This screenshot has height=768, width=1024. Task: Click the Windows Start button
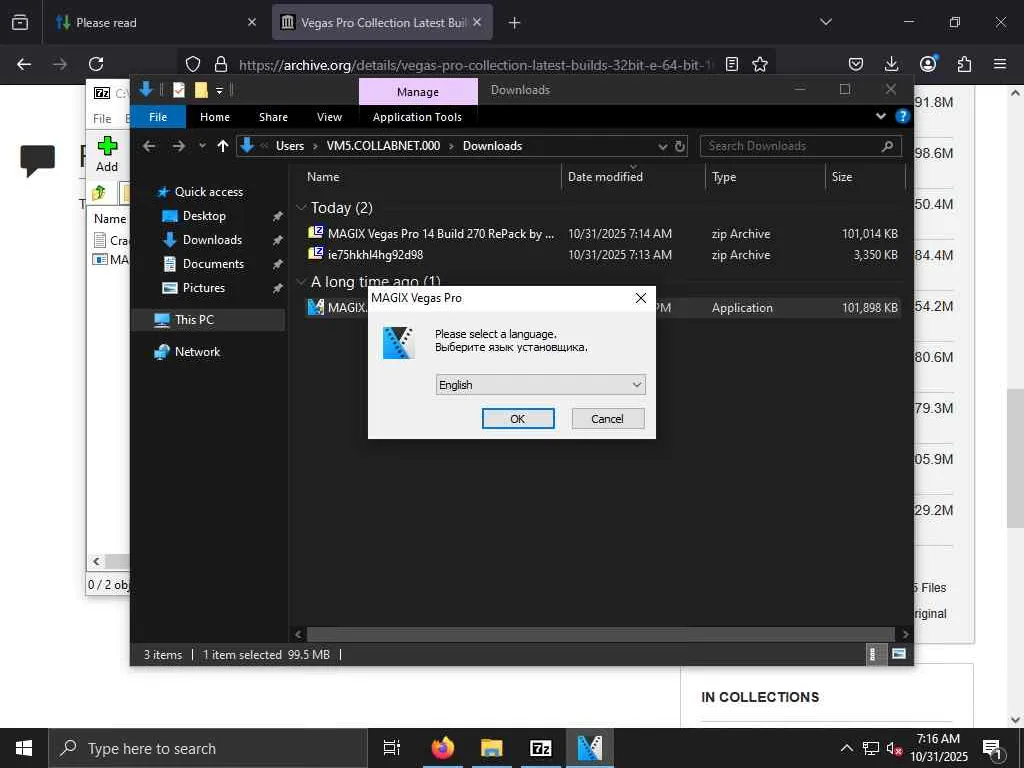[24, 748]
